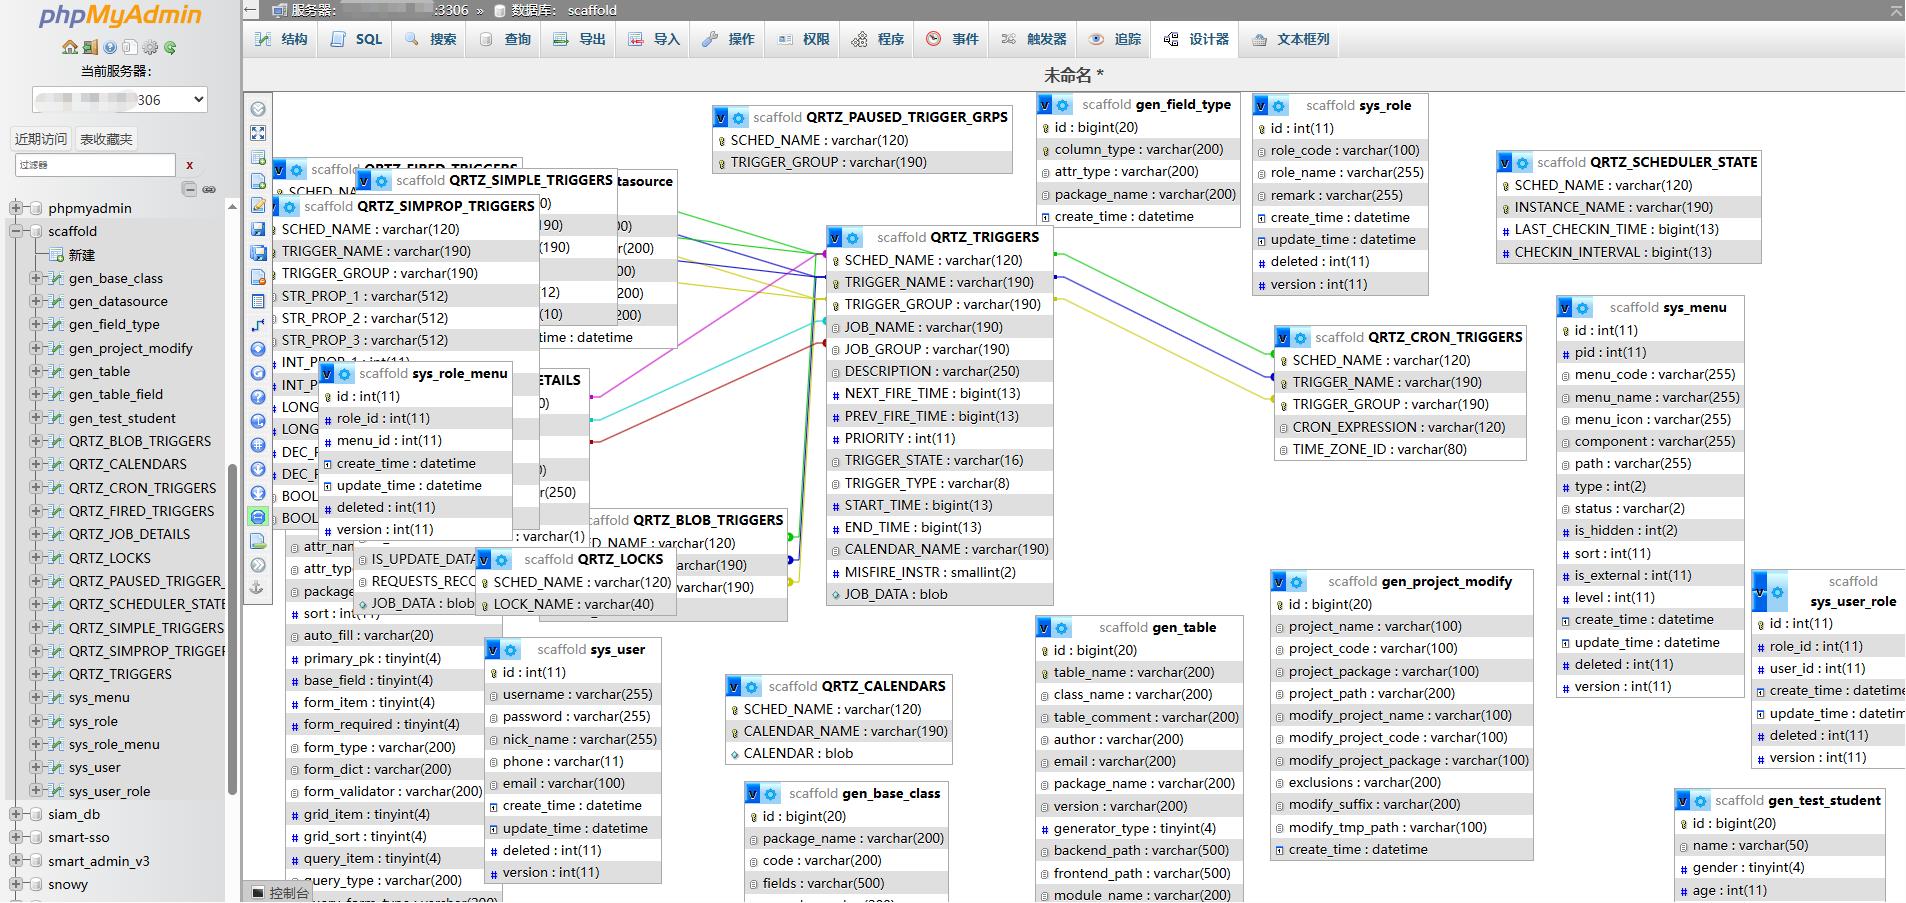Viewport: 1906px width, 903px height.
Task: Open gear options on sys_menu table
Action: coord(1582,308)
